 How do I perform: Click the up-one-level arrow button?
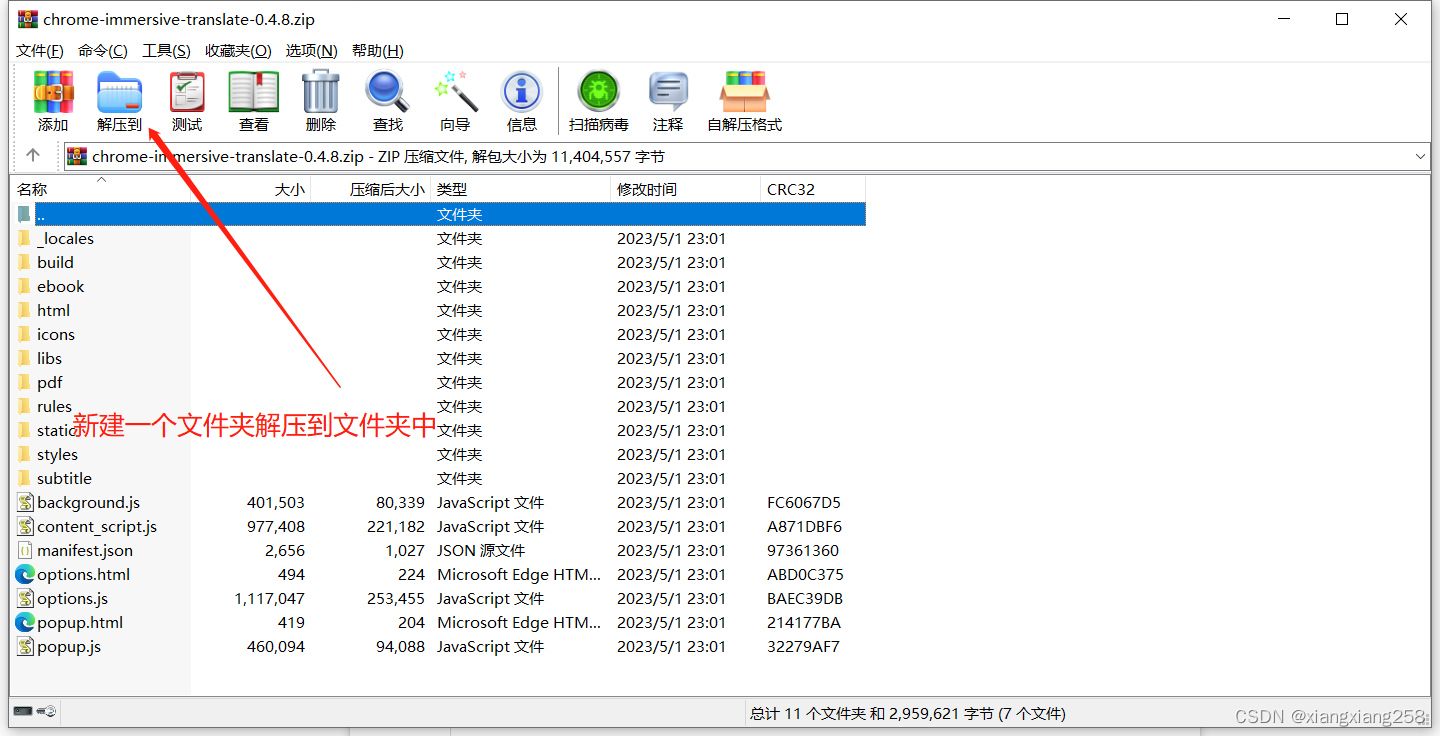(x=33, y=156)
